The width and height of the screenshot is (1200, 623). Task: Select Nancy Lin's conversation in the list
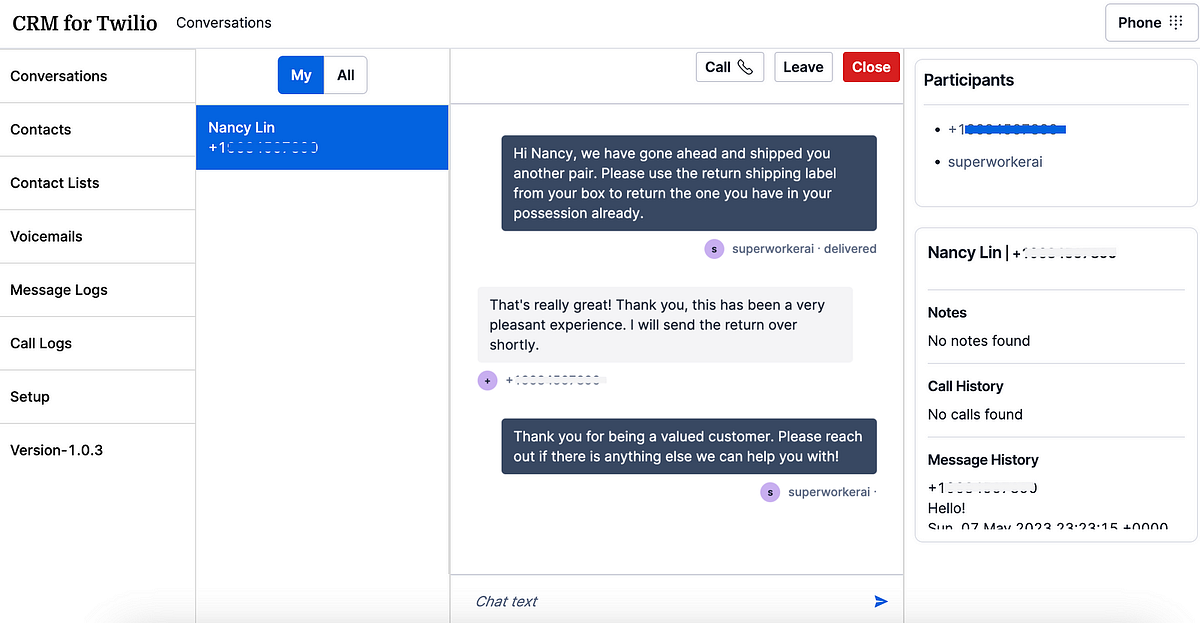[322, 137]
